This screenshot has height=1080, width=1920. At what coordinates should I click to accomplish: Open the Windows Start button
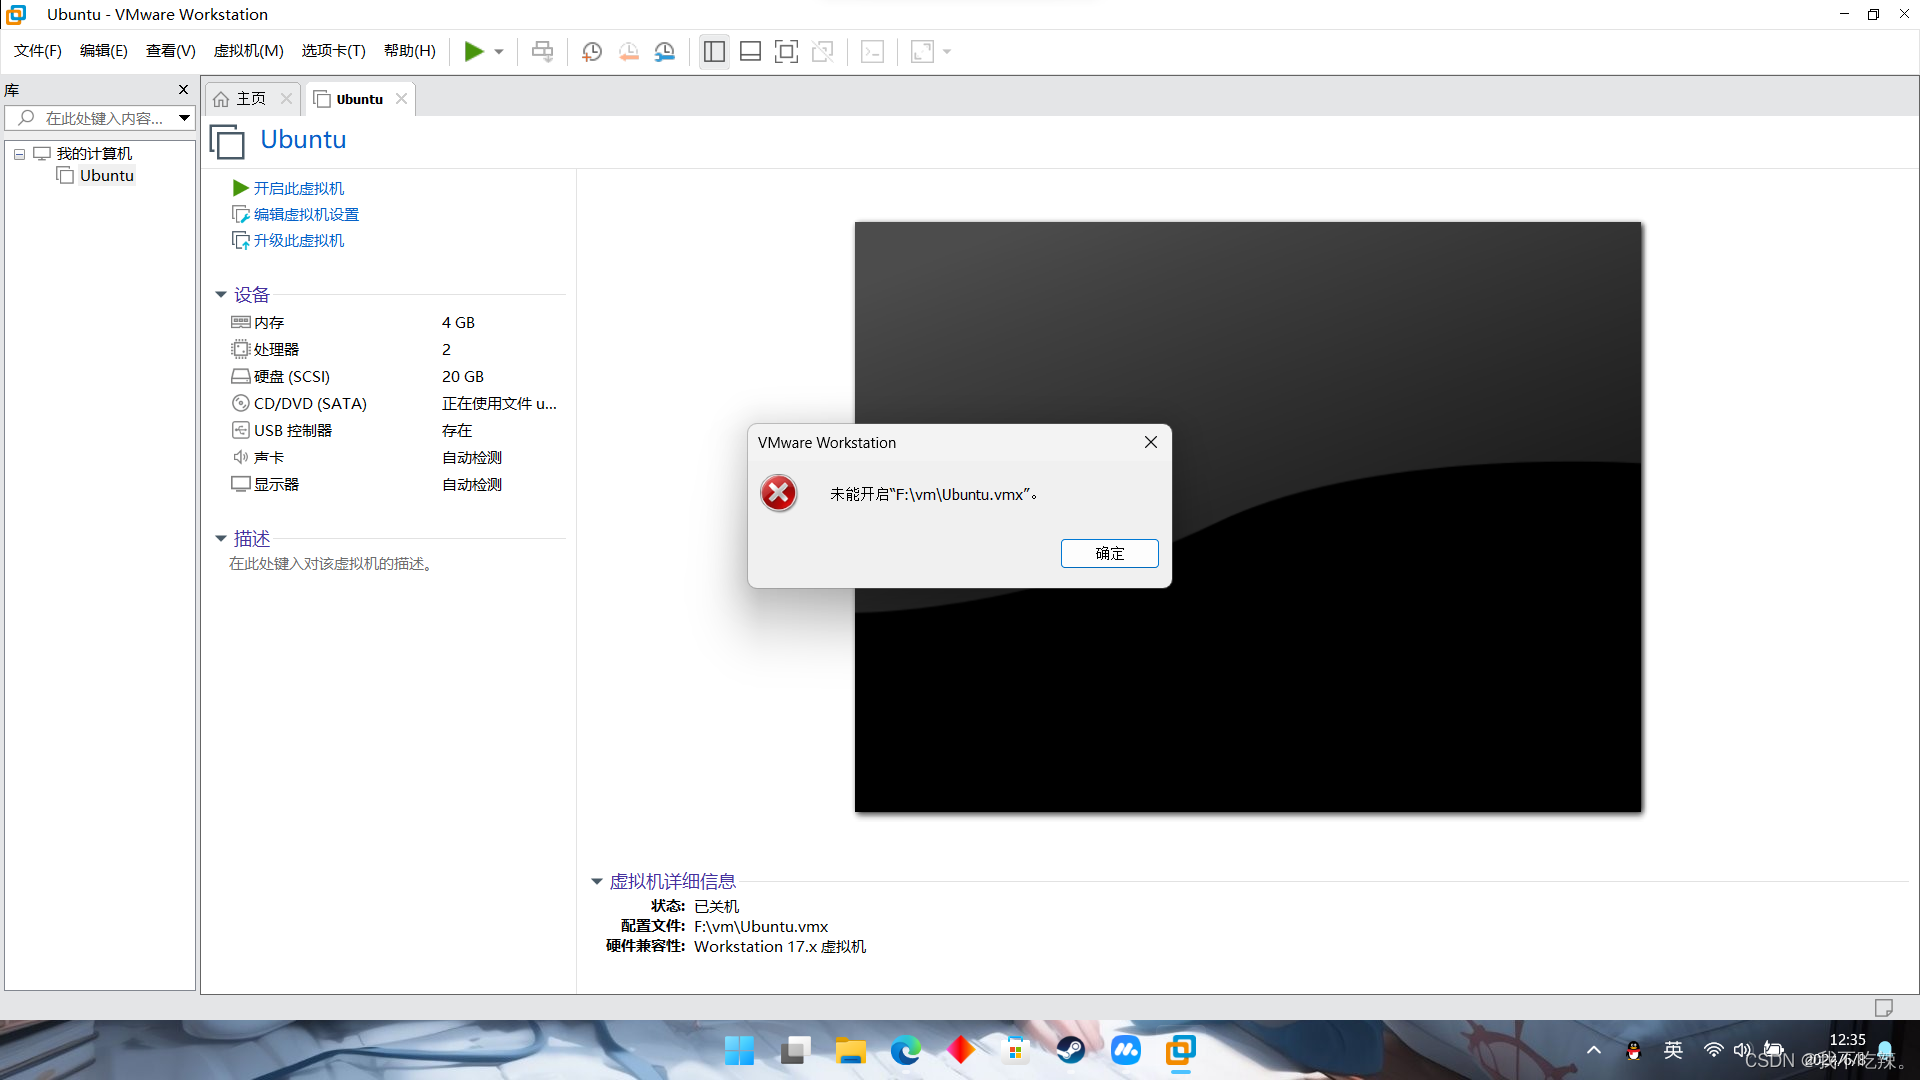739,1050
